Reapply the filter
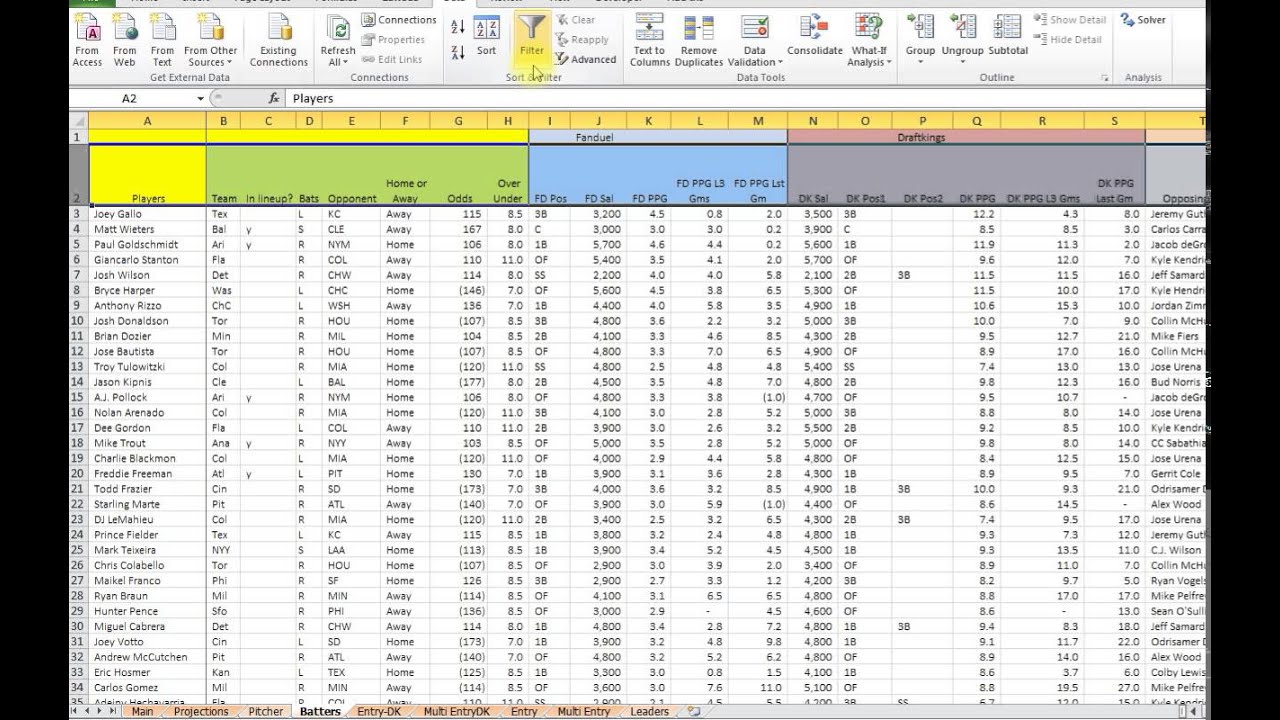The image size is (1280, 720). pyautogui.click(x=582, y=40)
